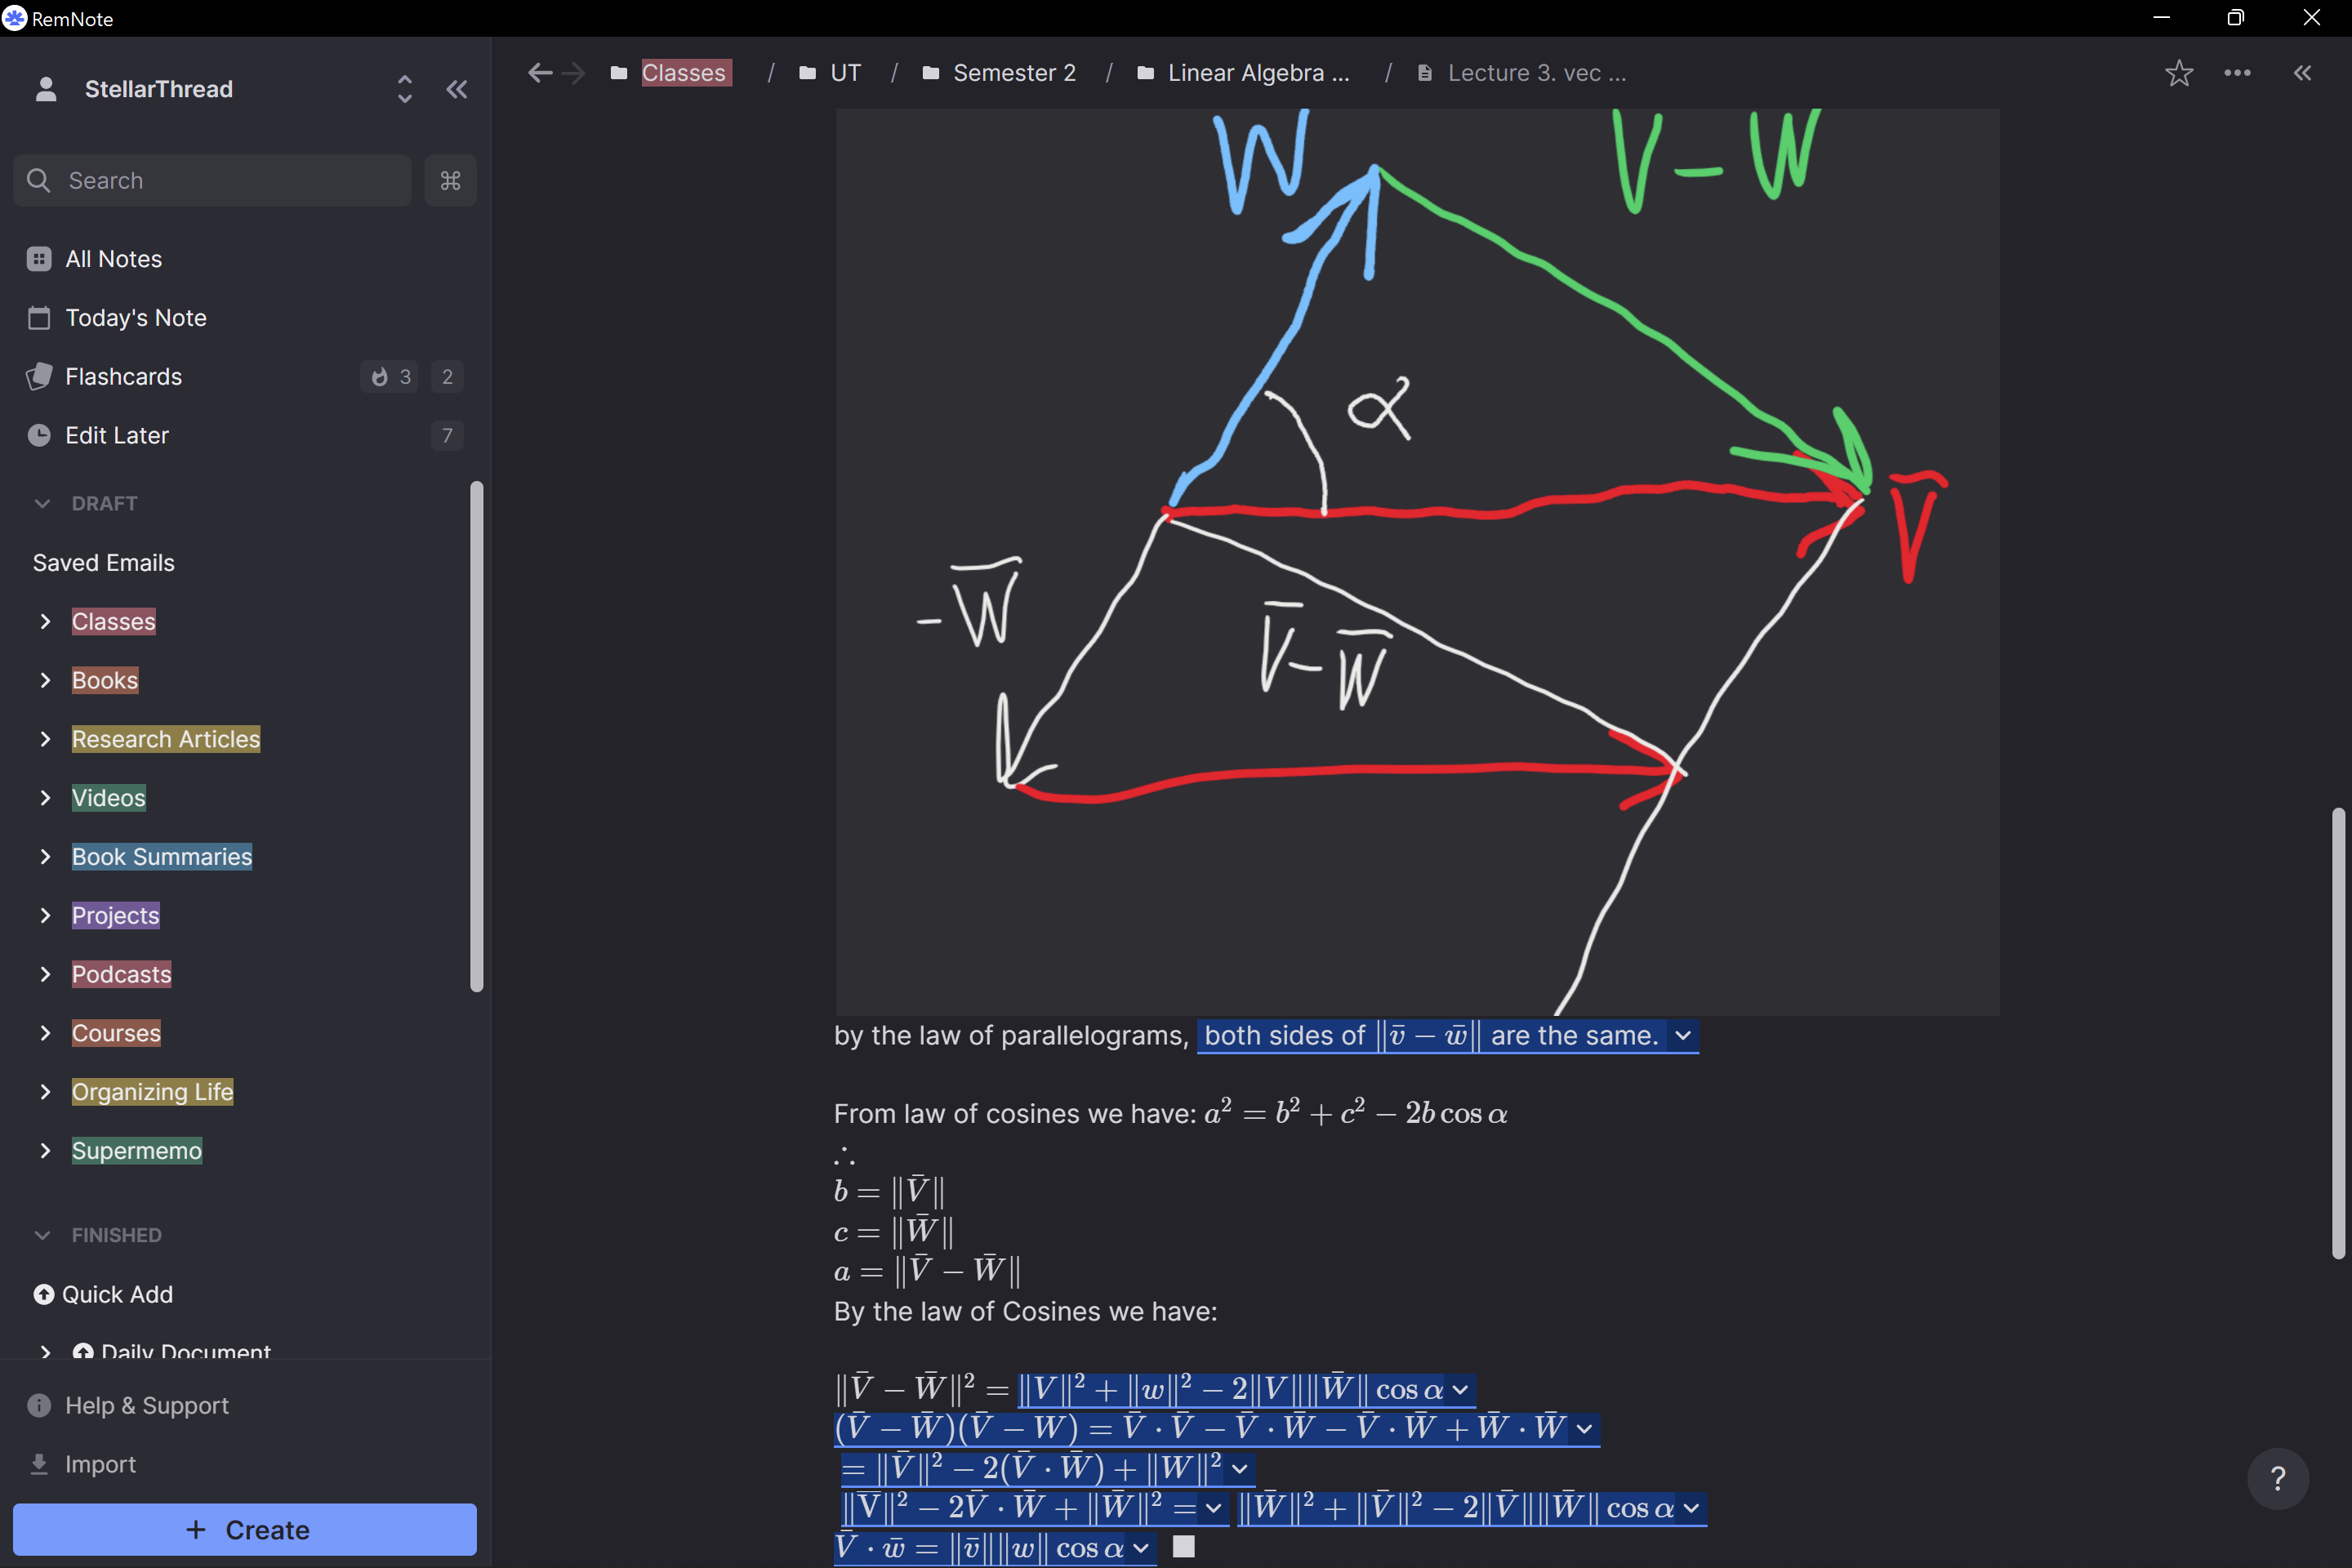Collapse the right sidebar with double chevrons
2352x1568 pixels.
pos(2303,72)
